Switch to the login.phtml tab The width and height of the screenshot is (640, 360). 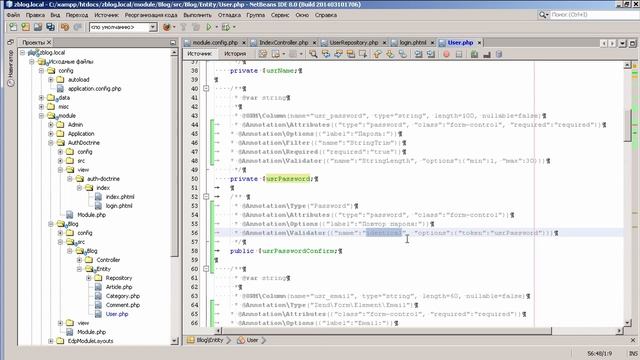pos(413,42)
